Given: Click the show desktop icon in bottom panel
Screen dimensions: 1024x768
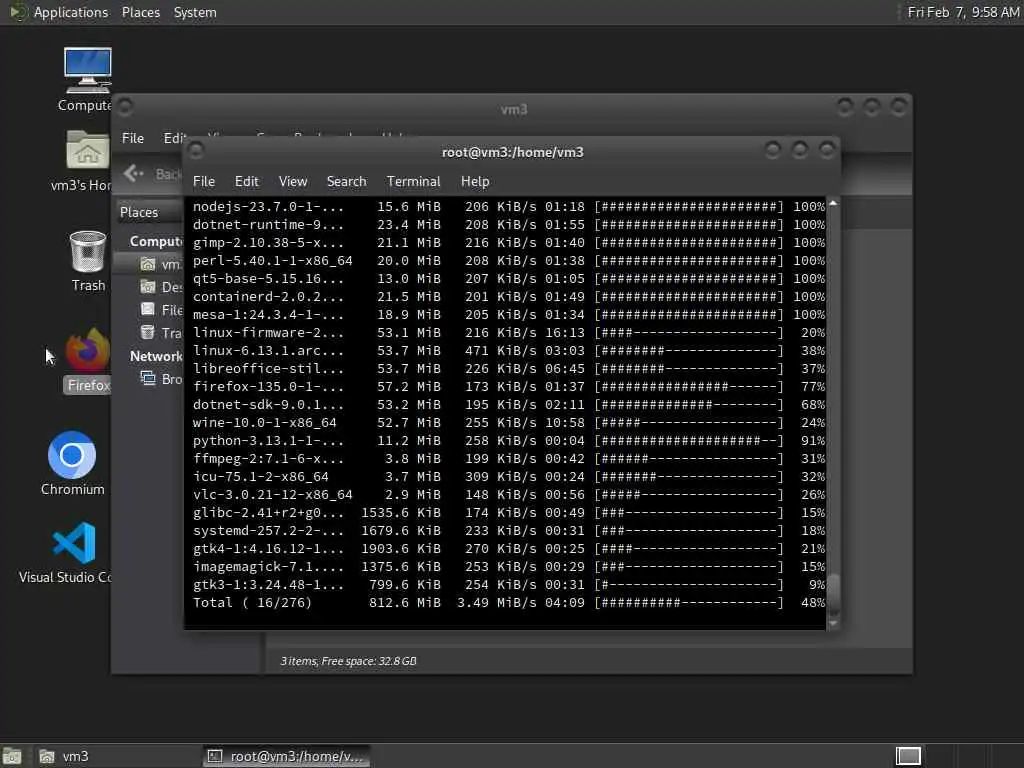Looking at the screenshot, I should point(12,756).
